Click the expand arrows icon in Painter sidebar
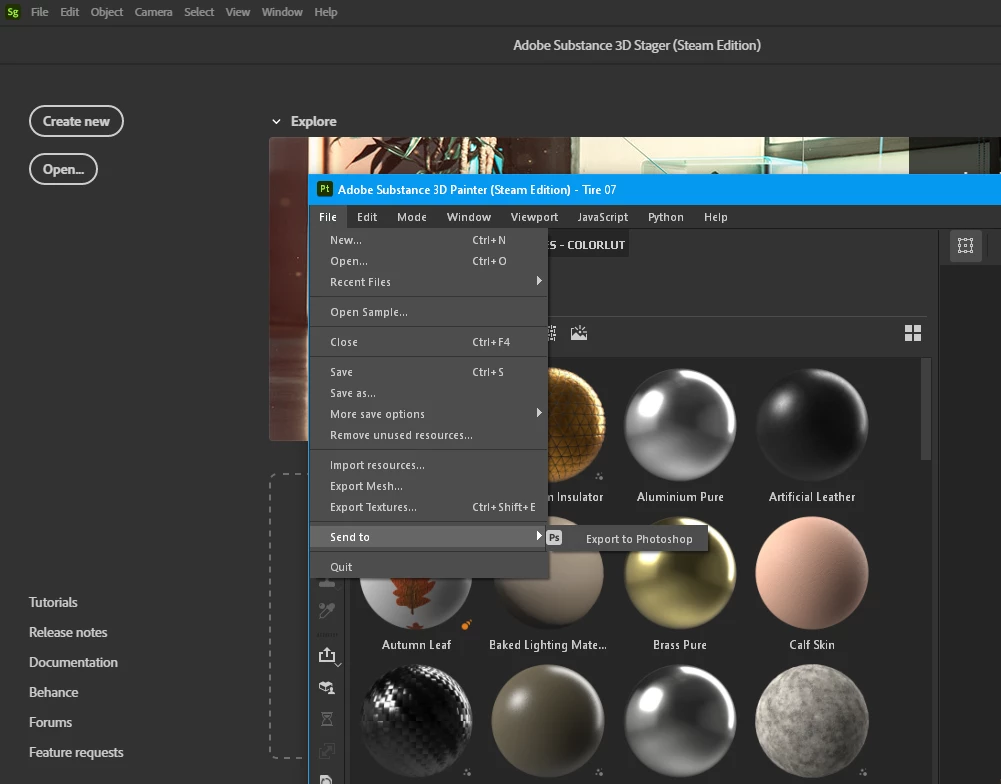The height and width of the screenshot is (784, 1001). point(327,751)
